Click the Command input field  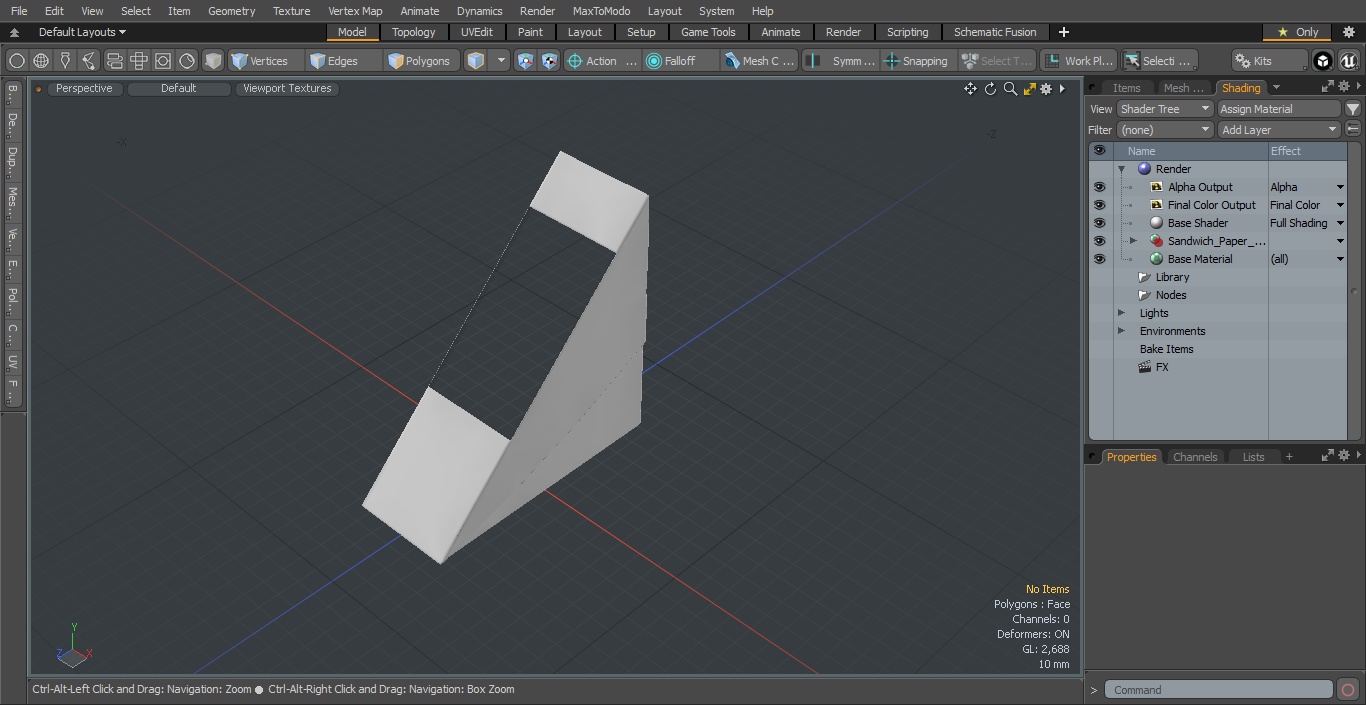1219,690
